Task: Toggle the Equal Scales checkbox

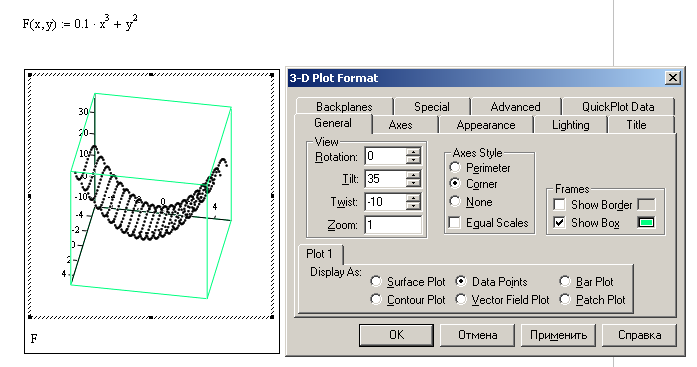Action: click(454, 222)
